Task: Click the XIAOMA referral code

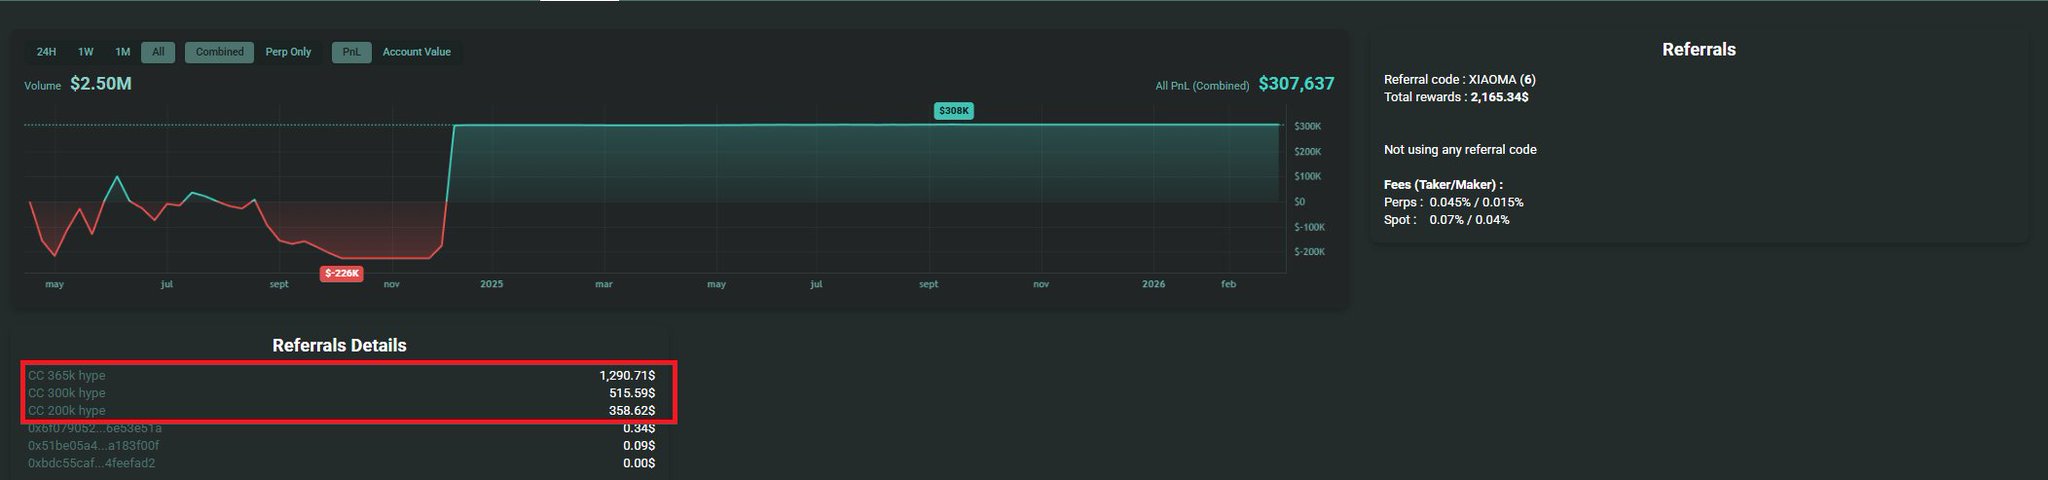Action: [x=1492, y=79]
